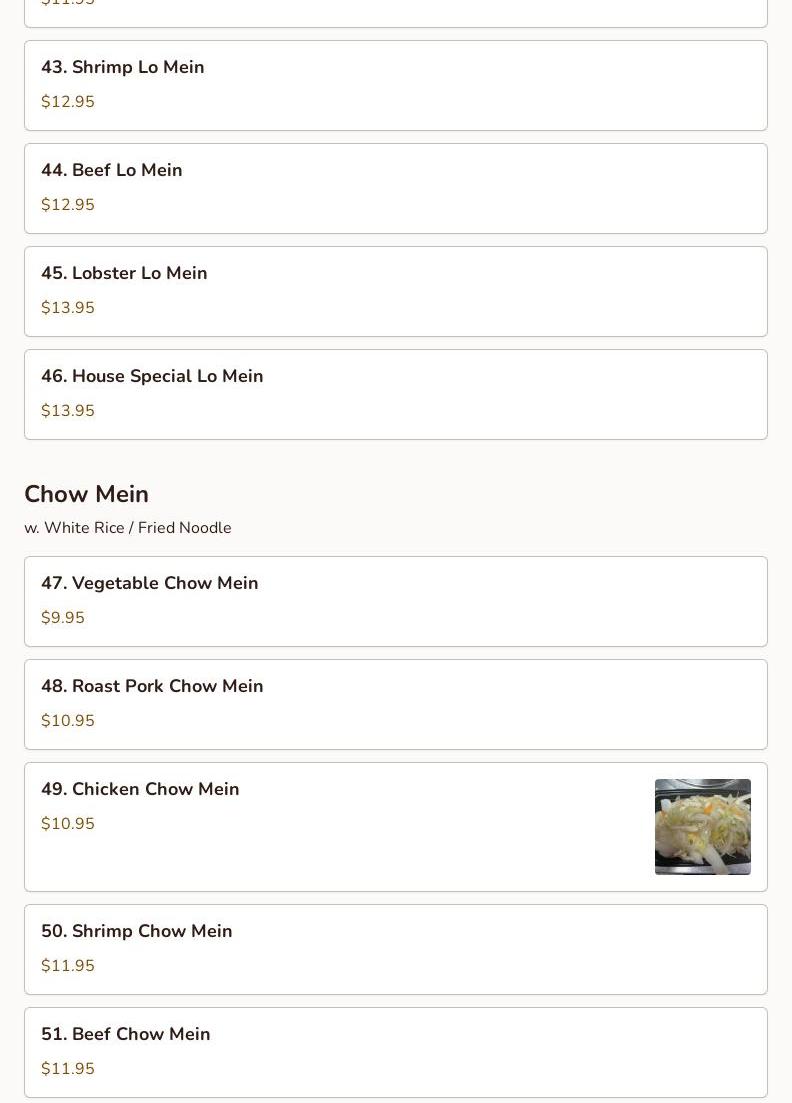
Task: Open 51. Beef Chow Mein
Action: (395, 1052)
